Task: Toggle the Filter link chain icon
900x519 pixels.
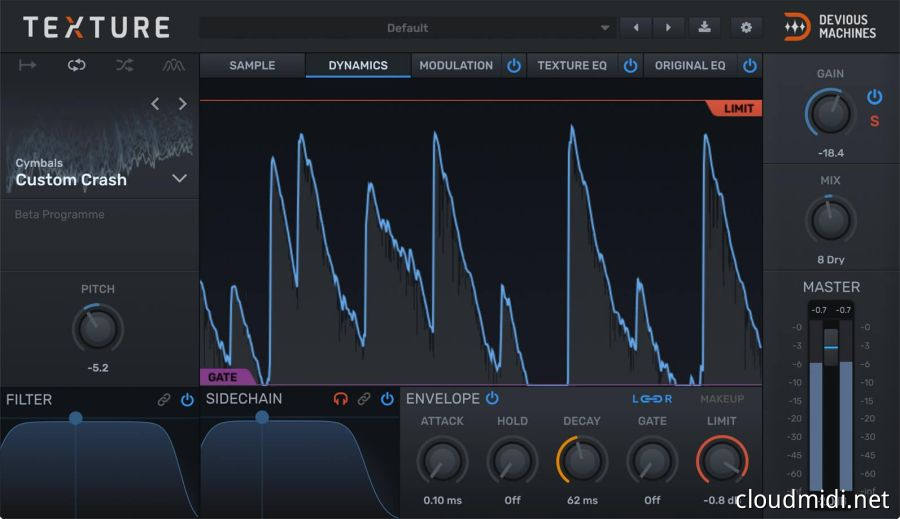Action: tap(164, 400)
